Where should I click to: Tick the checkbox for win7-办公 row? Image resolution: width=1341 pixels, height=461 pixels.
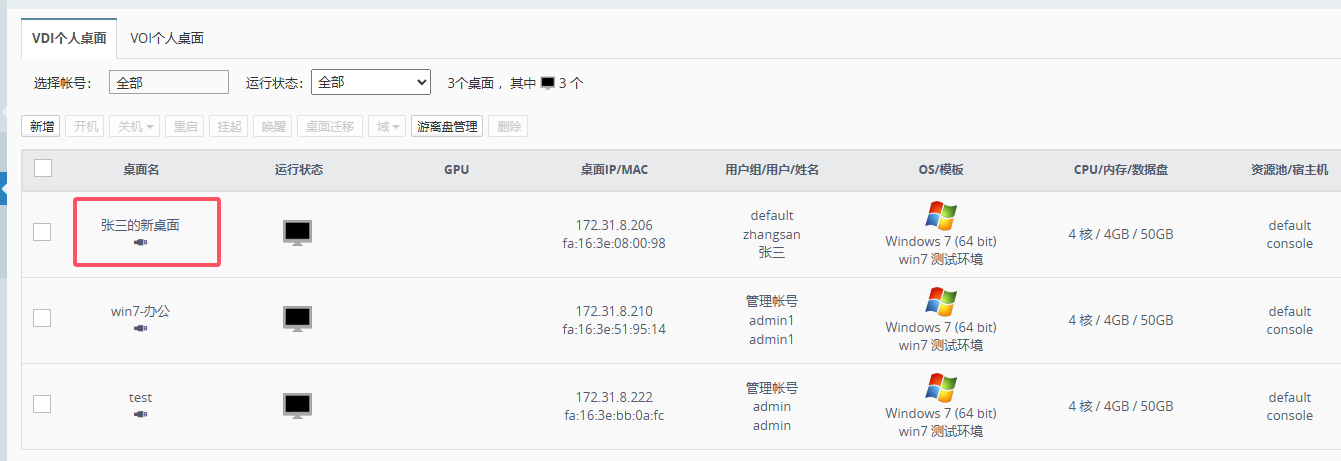tap(42, 318)
